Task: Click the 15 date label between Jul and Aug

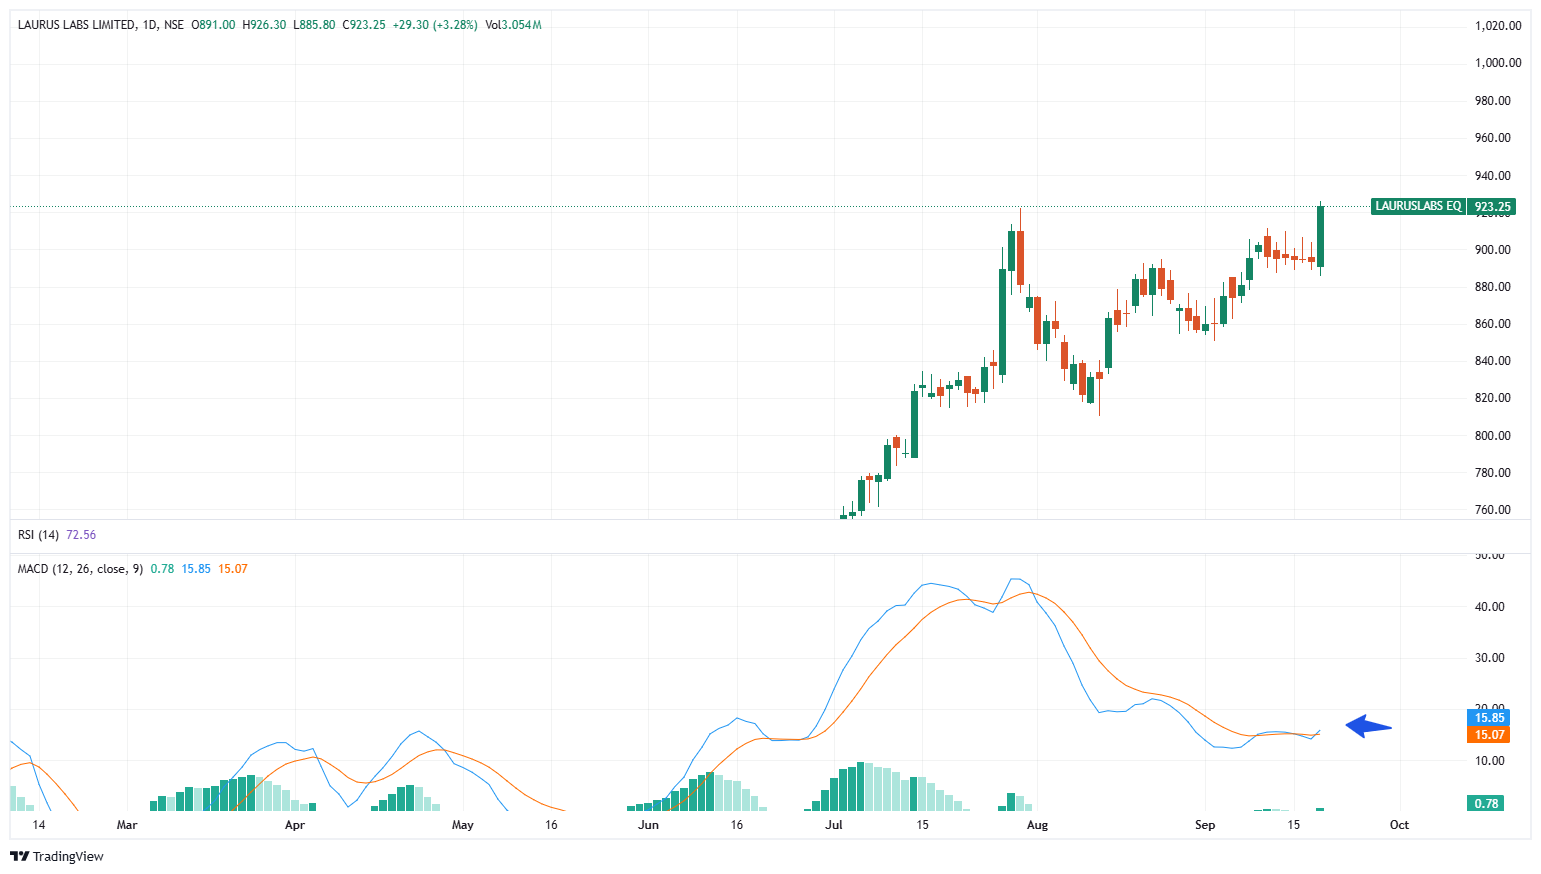Action: [x=922, y=825]
